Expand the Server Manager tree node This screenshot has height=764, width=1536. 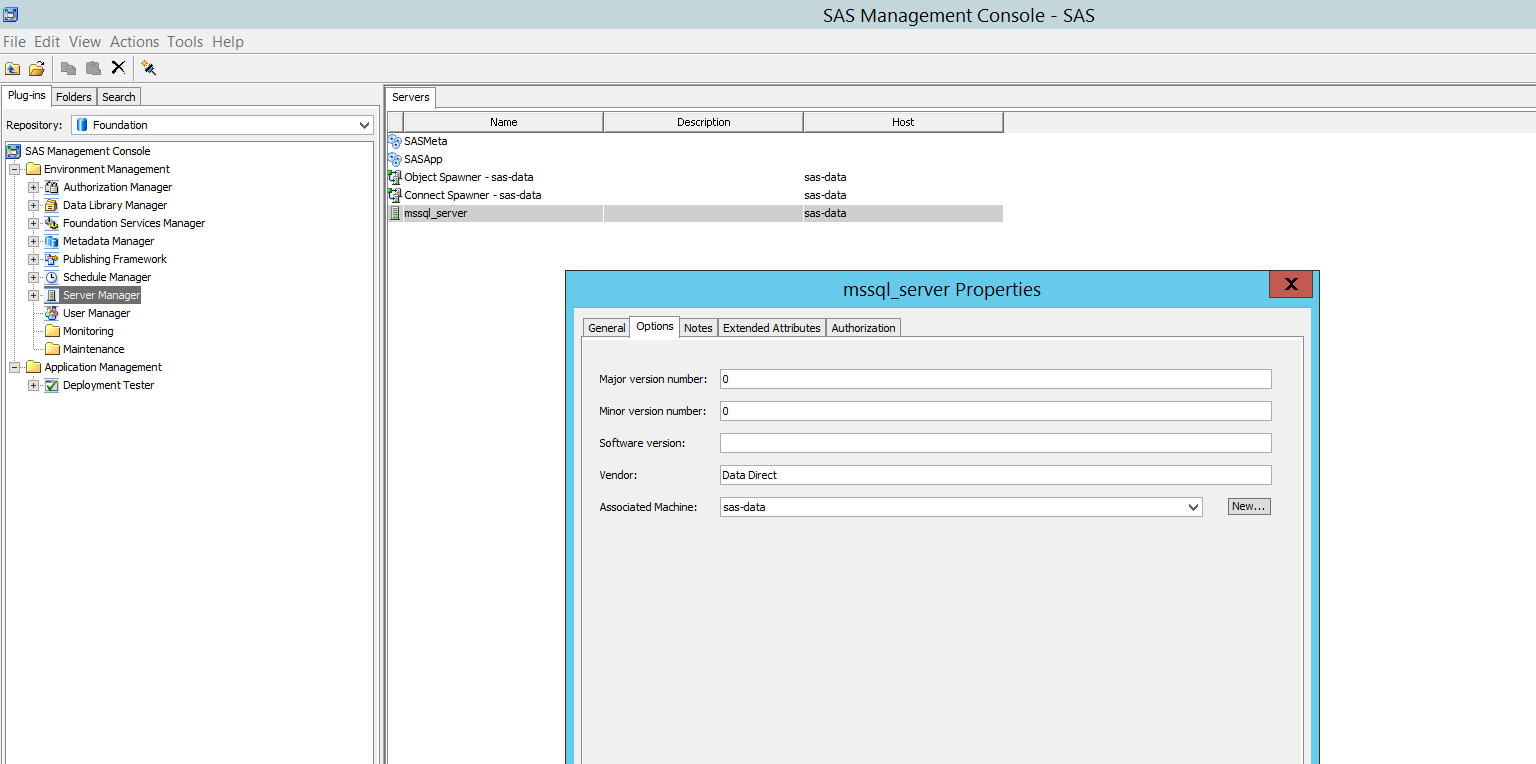tap(34, 295)
